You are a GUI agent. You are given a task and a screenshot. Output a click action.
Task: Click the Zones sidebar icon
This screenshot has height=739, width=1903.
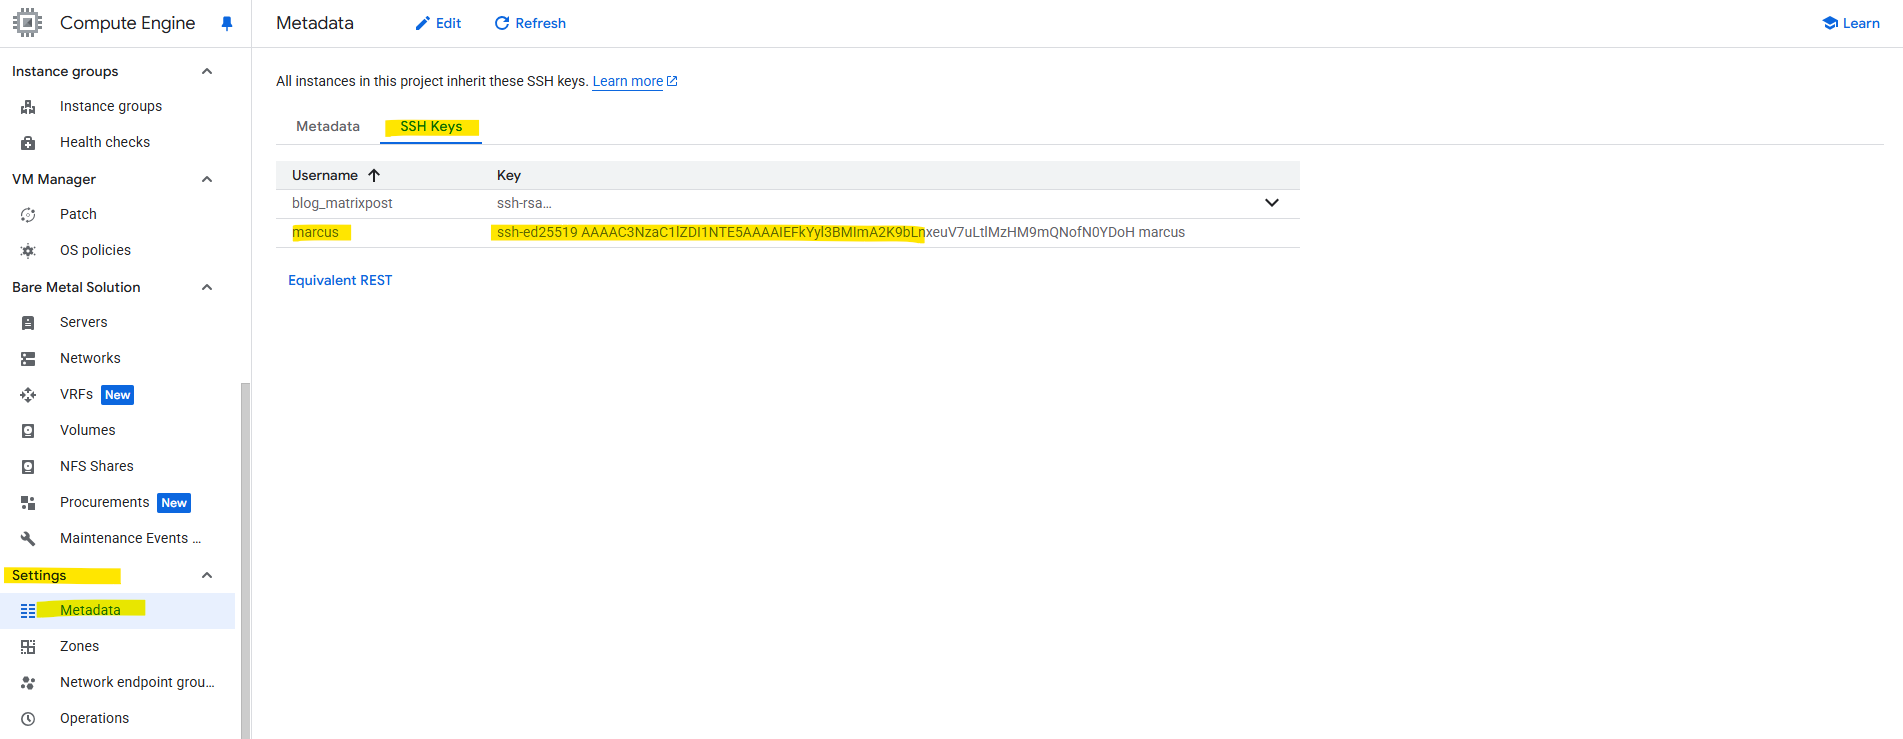pos(28,646)
